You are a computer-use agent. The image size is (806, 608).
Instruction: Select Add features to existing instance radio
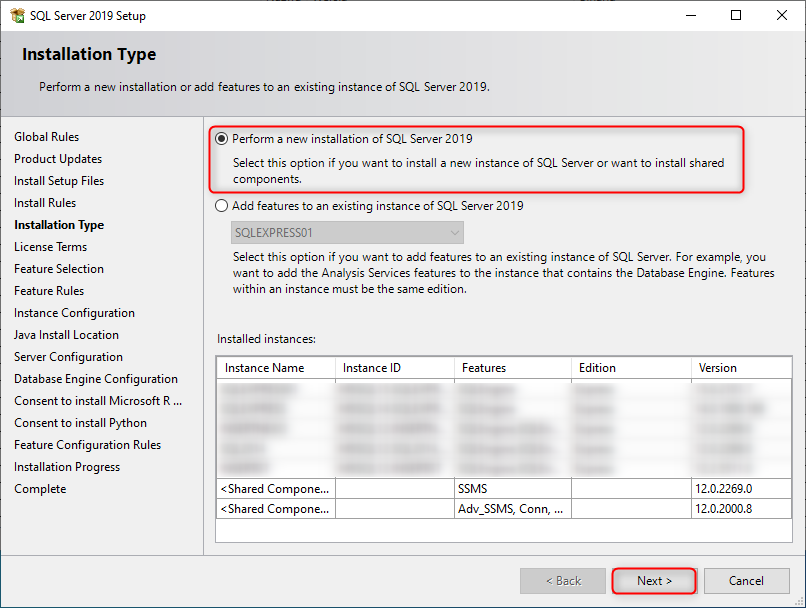click(x=222, y=206)
